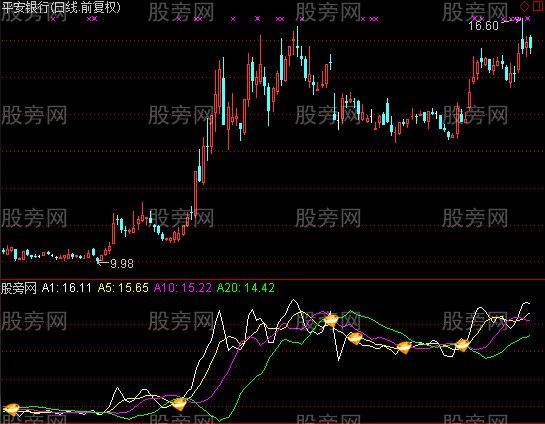Screen dimensions: 545x424
Task: Click the yellow A5: 15.65 indicator value
Action: point(123,288)
